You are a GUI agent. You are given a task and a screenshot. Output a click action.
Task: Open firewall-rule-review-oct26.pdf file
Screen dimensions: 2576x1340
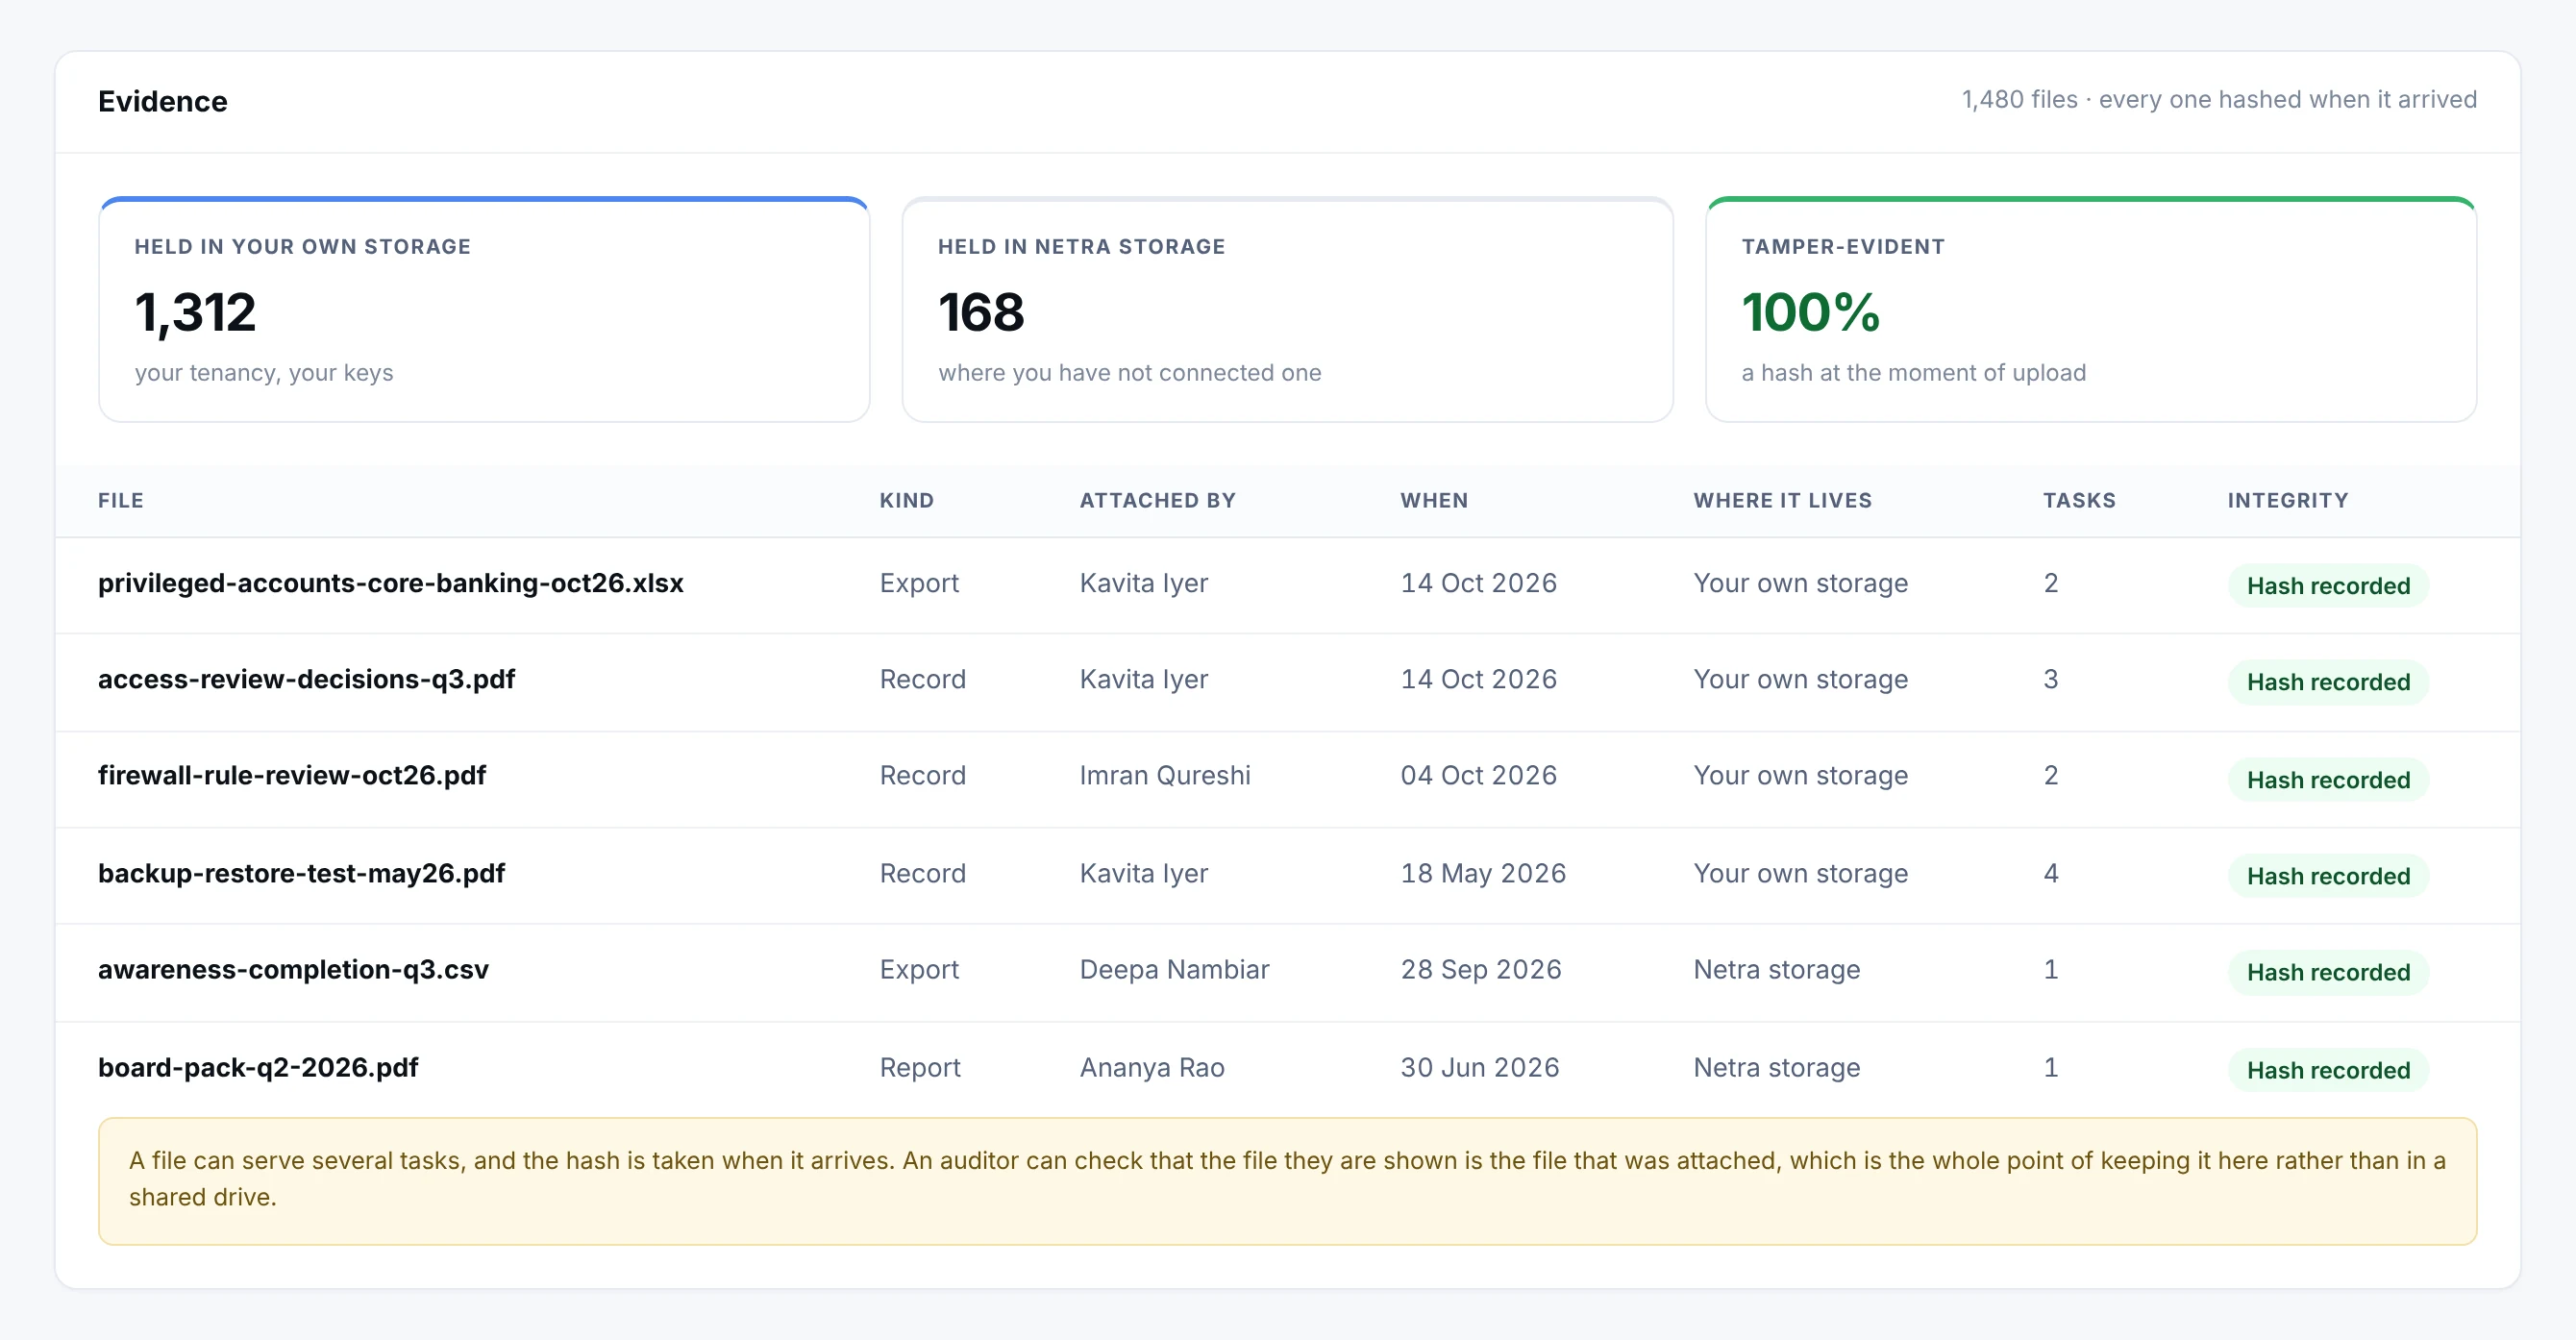point(292,775)
